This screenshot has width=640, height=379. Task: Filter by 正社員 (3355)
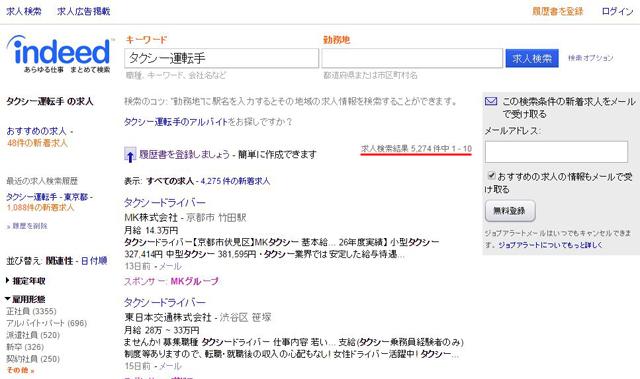pyautogui.click(x=31, y=311)
